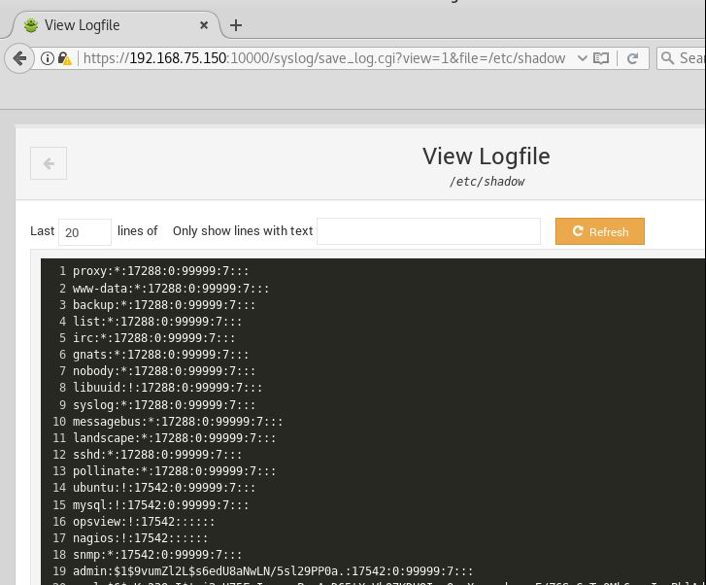The height and width of the screenshot is (585, 706).
Task: Select log line starting with gnats
Action: (x=161, y=355)
